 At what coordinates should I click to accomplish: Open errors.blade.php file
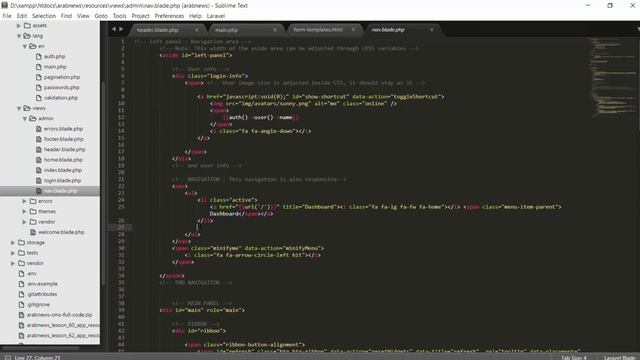(x=63, y=129)
